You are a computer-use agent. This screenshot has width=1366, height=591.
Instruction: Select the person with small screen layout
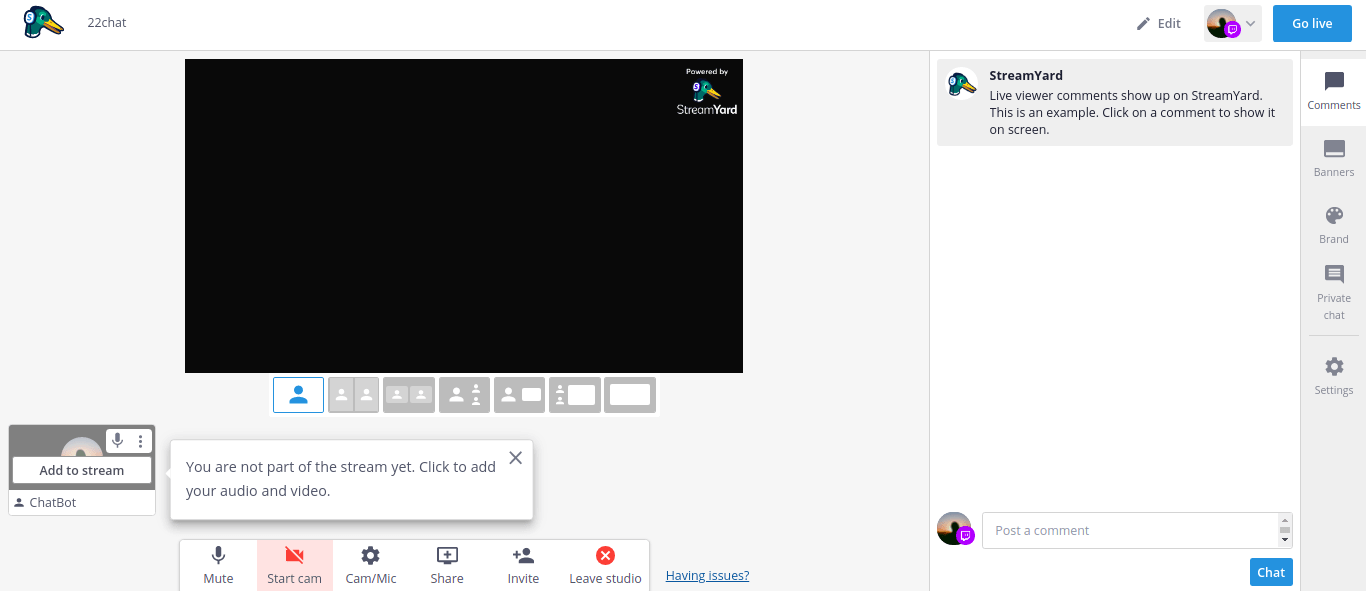[519, 395]
